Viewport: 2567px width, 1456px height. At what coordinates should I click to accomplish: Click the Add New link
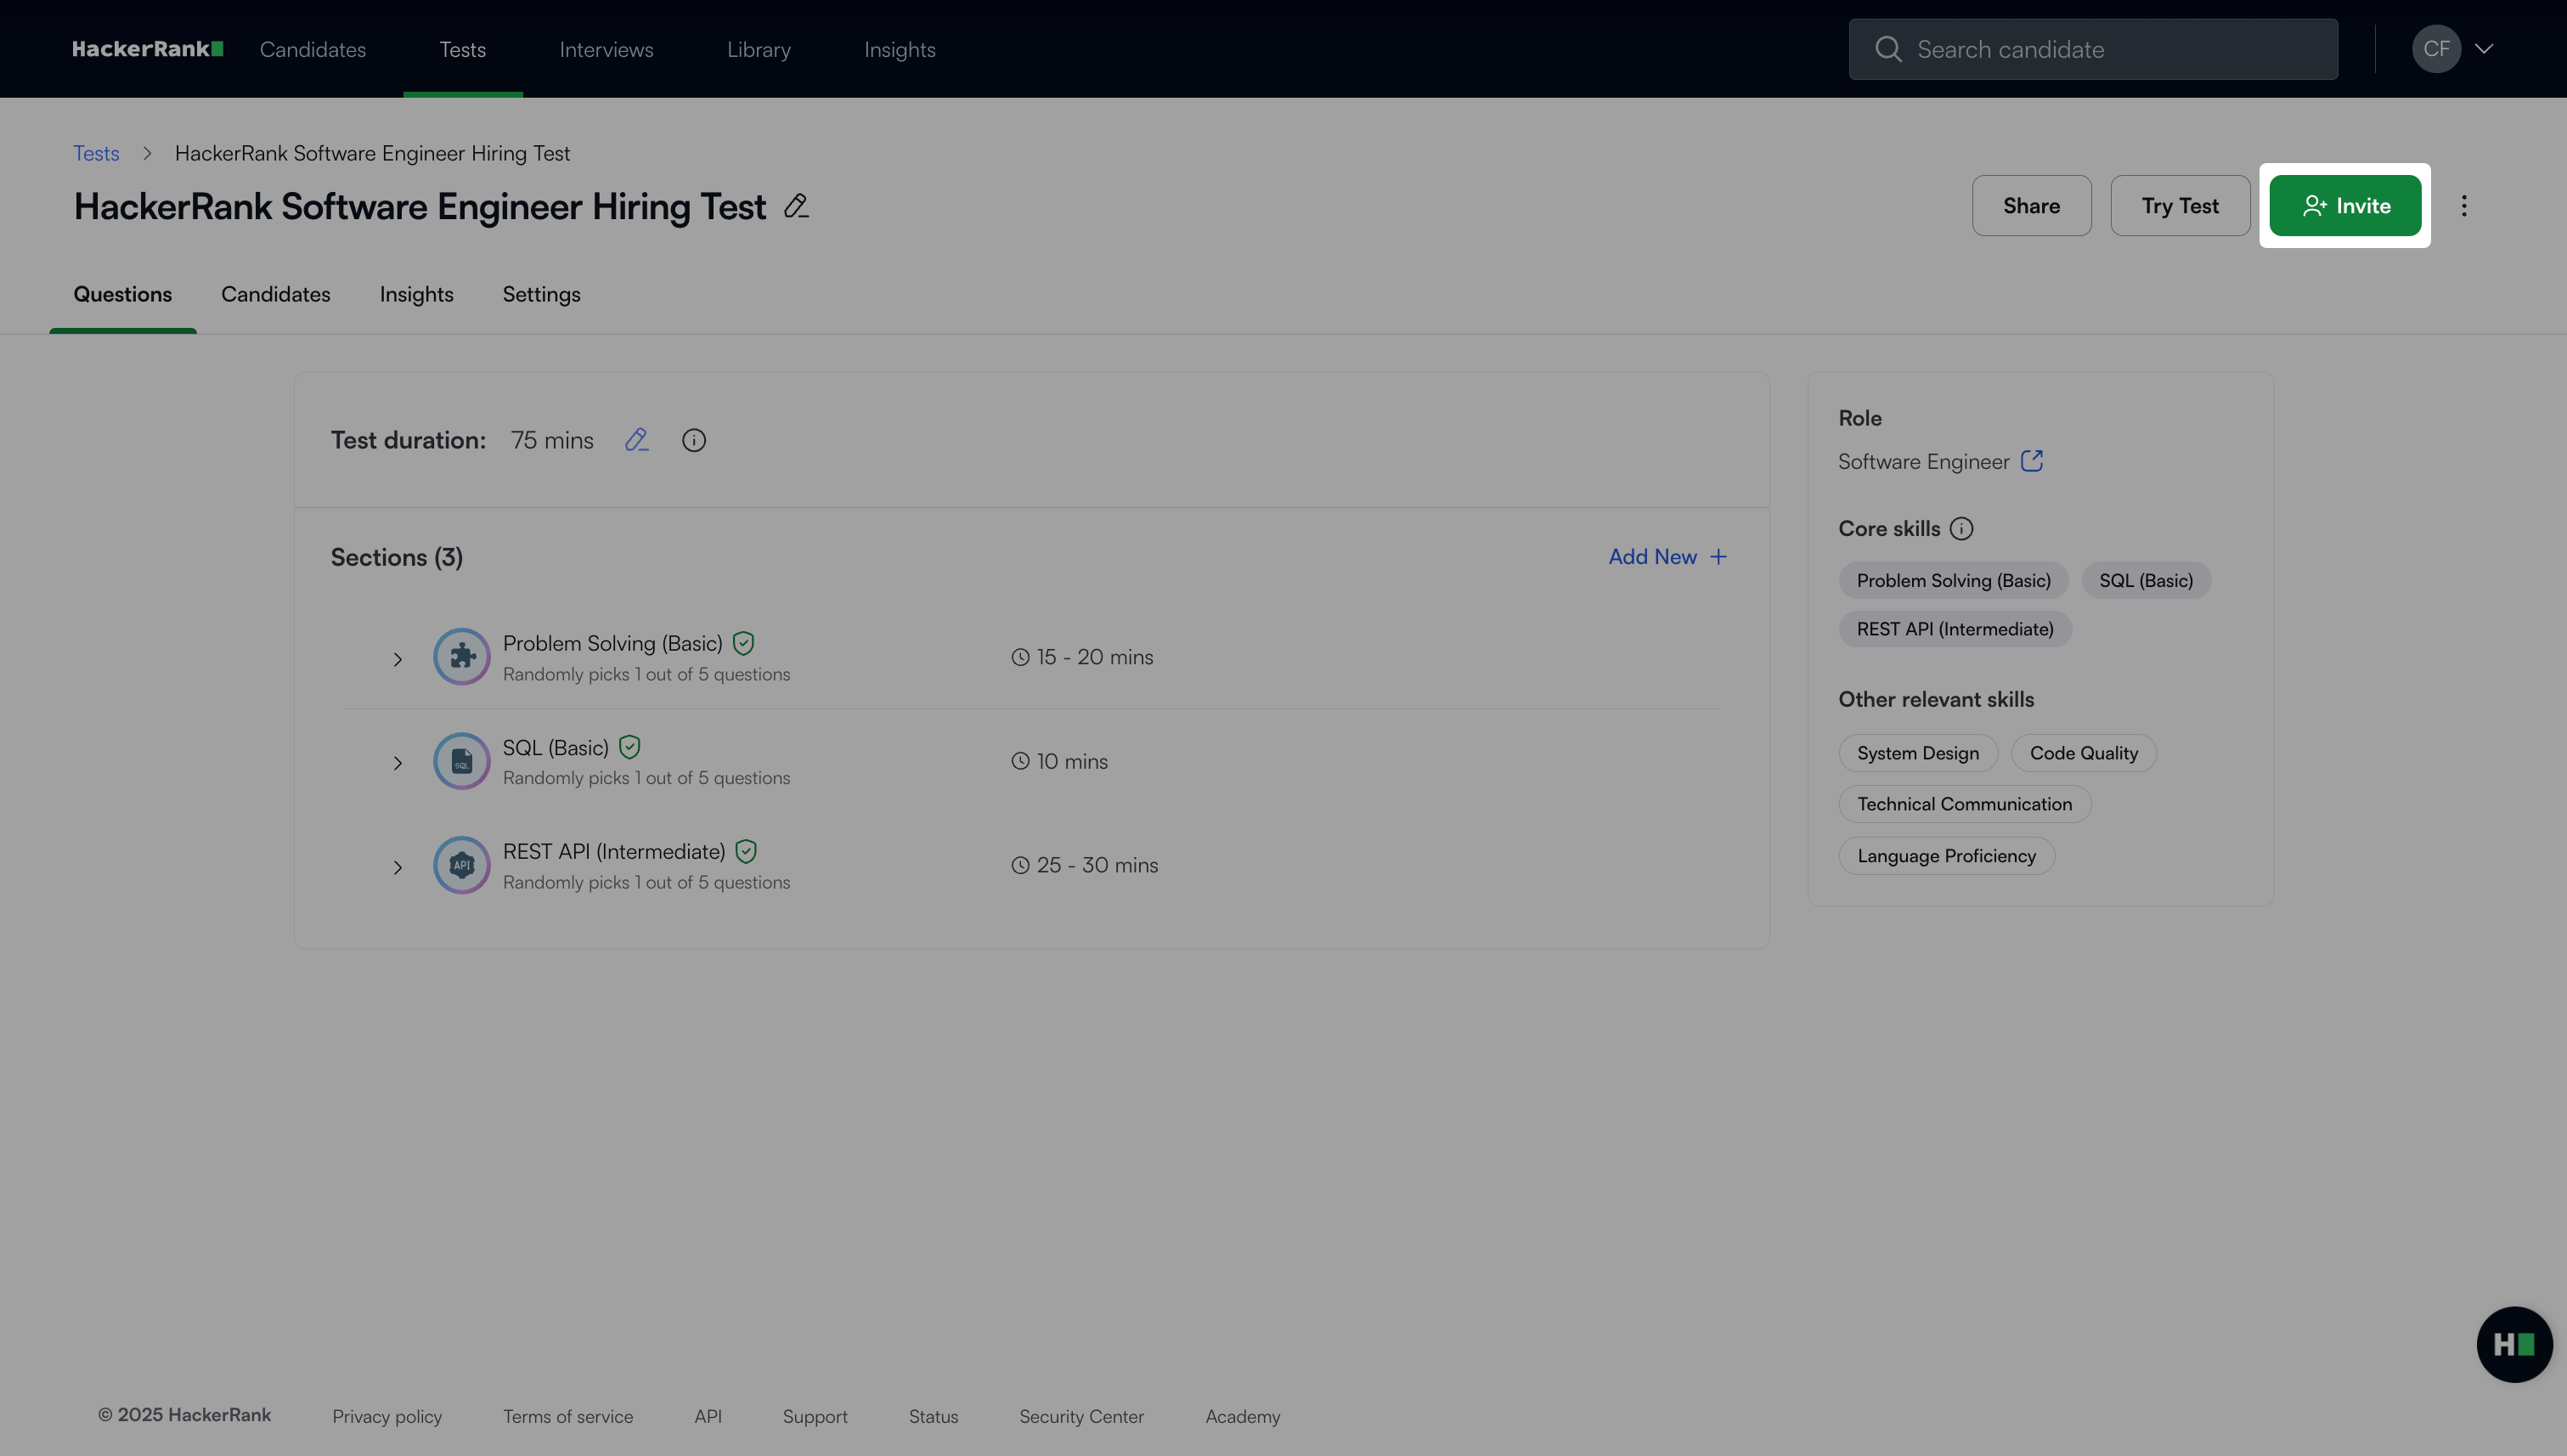(x=1667, y=557)
